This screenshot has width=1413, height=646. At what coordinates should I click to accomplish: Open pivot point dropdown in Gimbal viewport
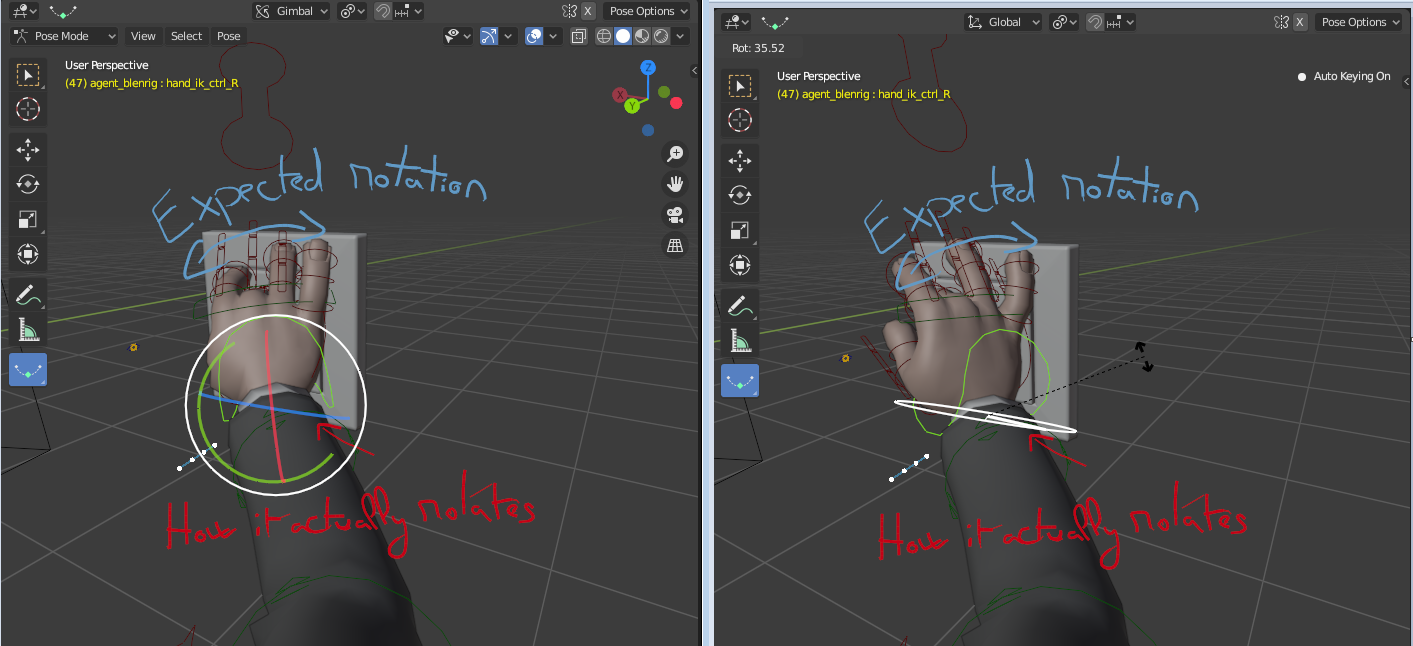pos(352,11)
